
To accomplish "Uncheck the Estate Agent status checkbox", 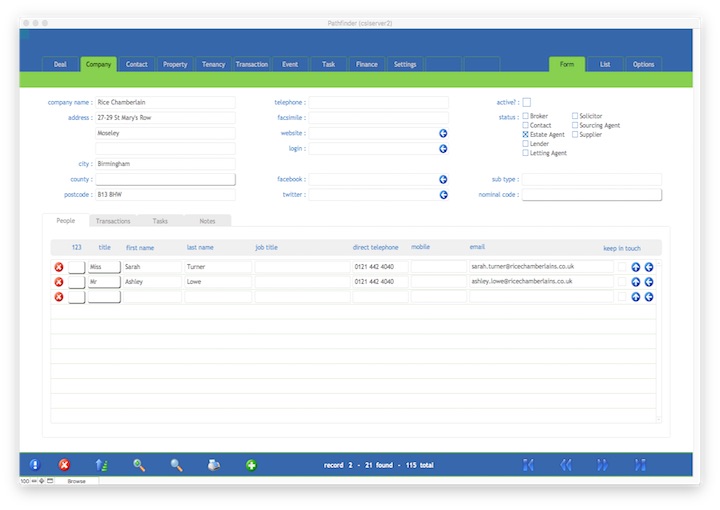I will point(526,134).
